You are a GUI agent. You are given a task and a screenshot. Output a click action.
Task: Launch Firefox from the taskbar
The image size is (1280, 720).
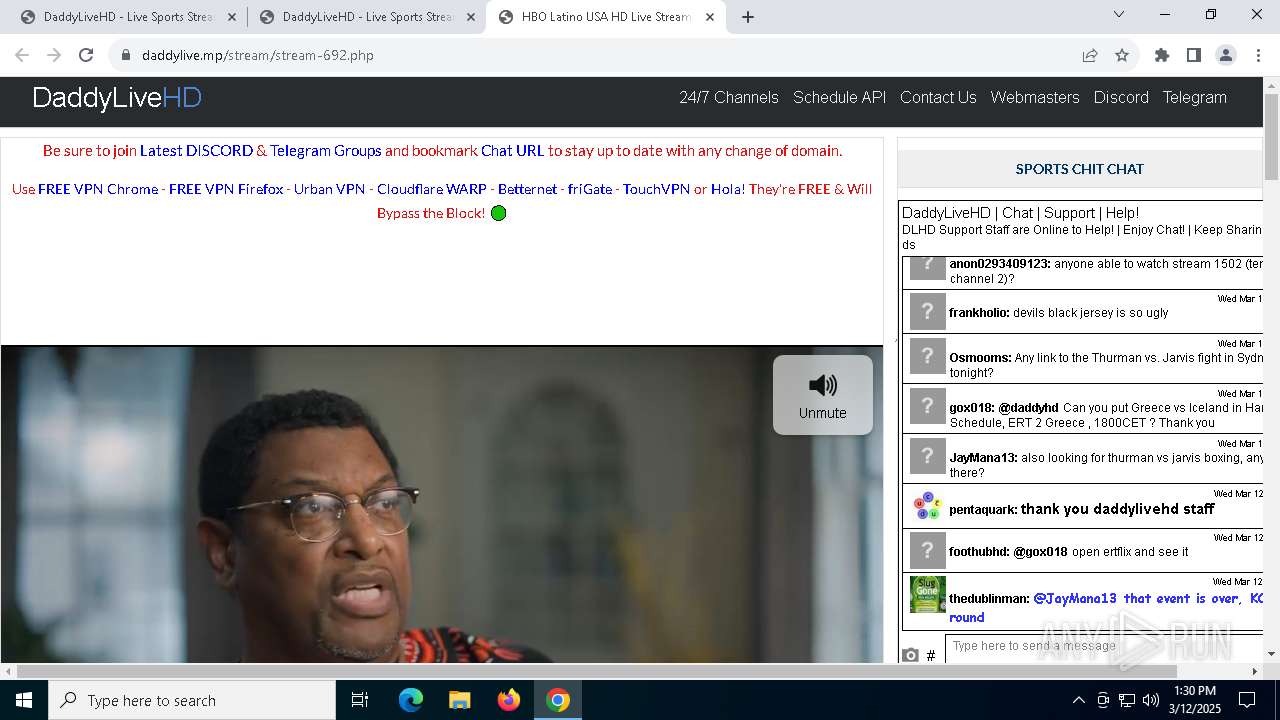pos(509,700)
